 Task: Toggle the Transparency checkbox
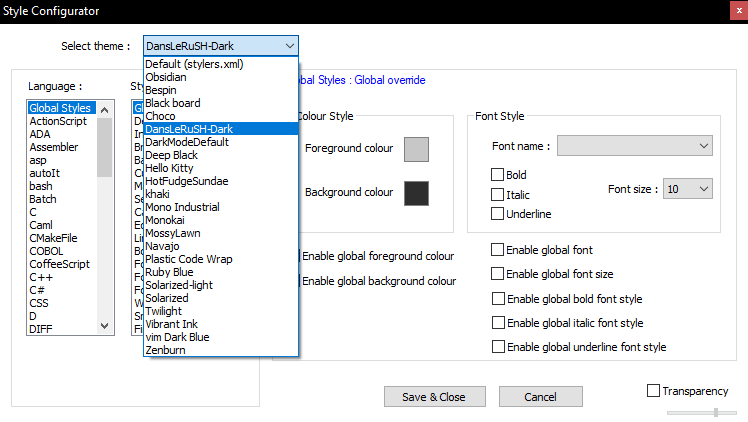(653, 391)
